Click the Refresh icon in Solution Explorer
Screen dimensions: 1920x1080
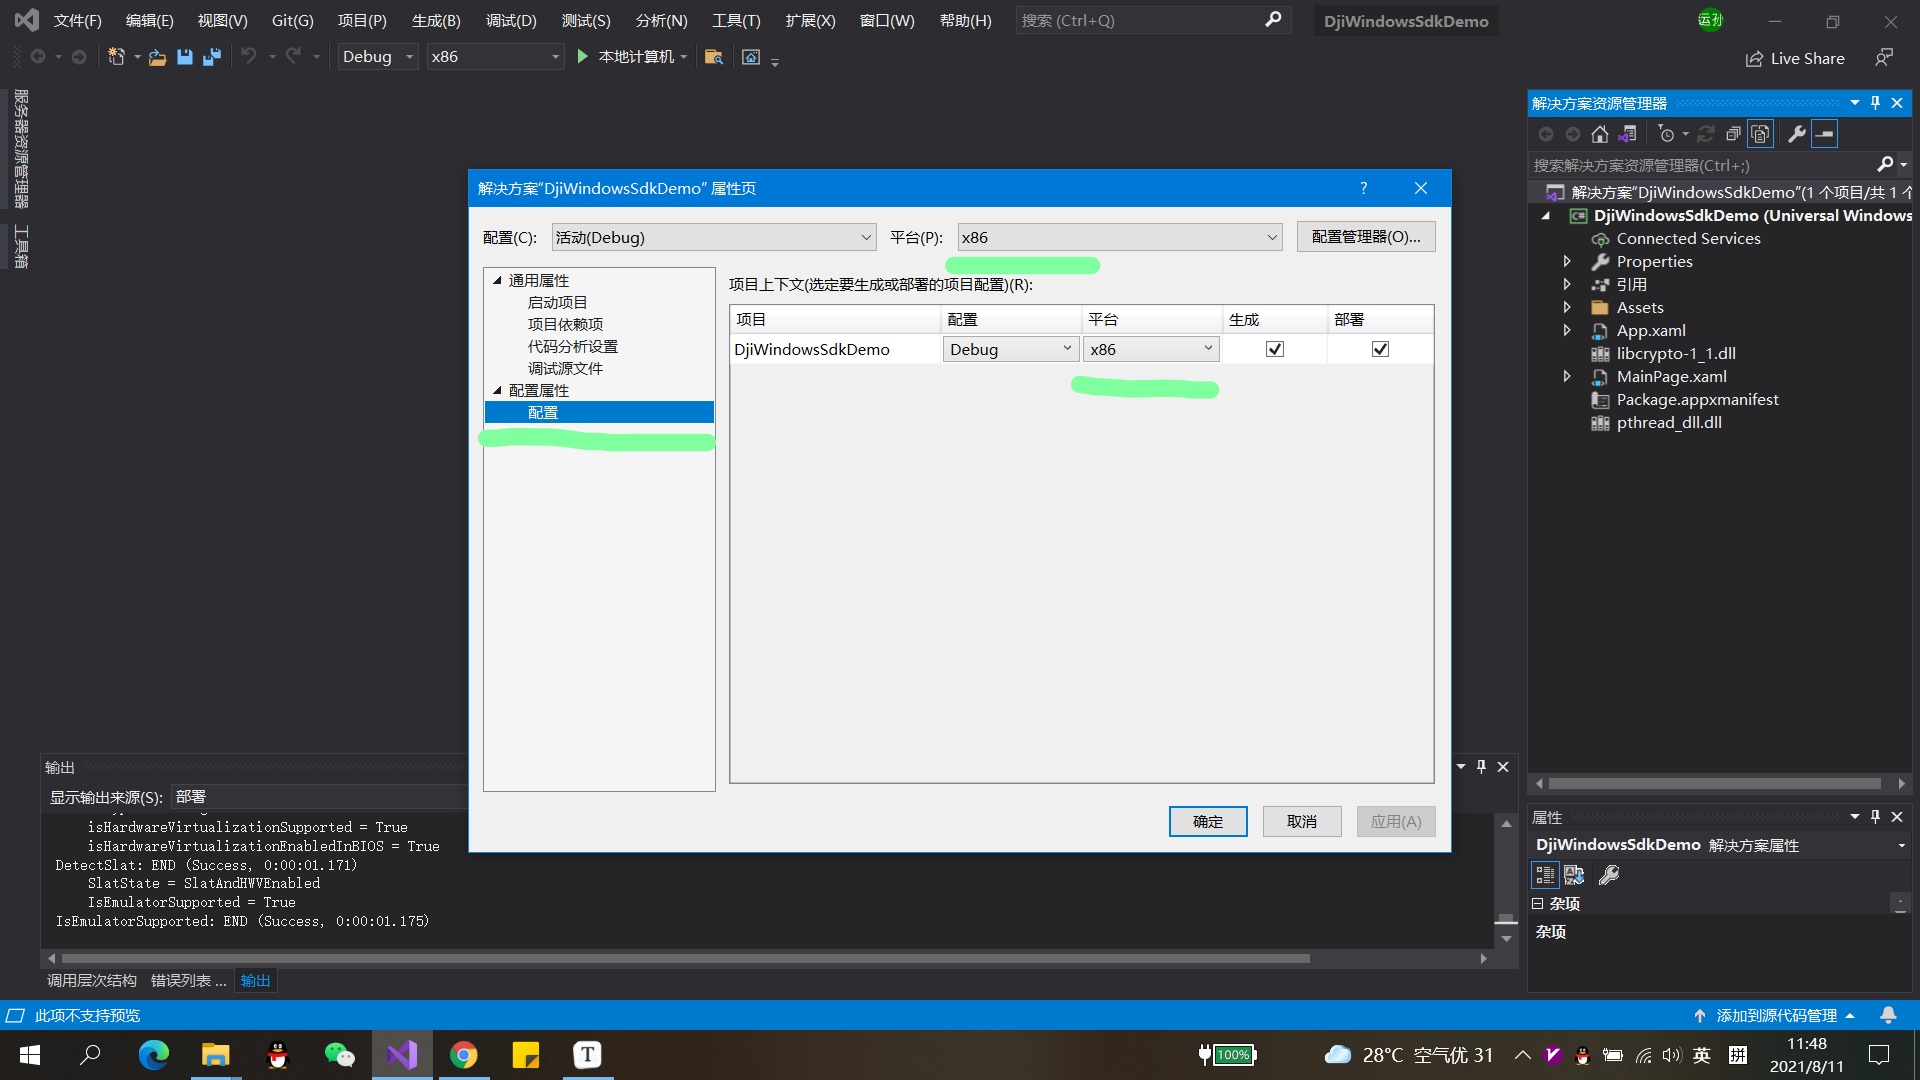tap(1706, 133)
